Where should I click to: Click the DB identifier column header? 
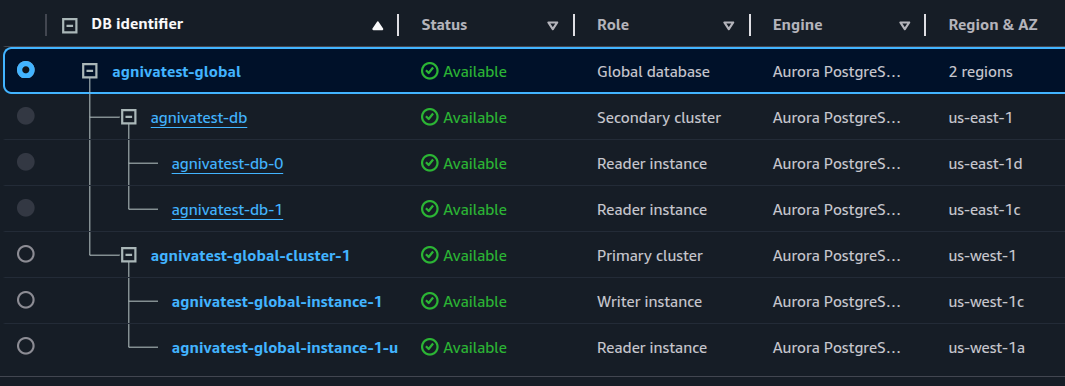coord(137,24)
